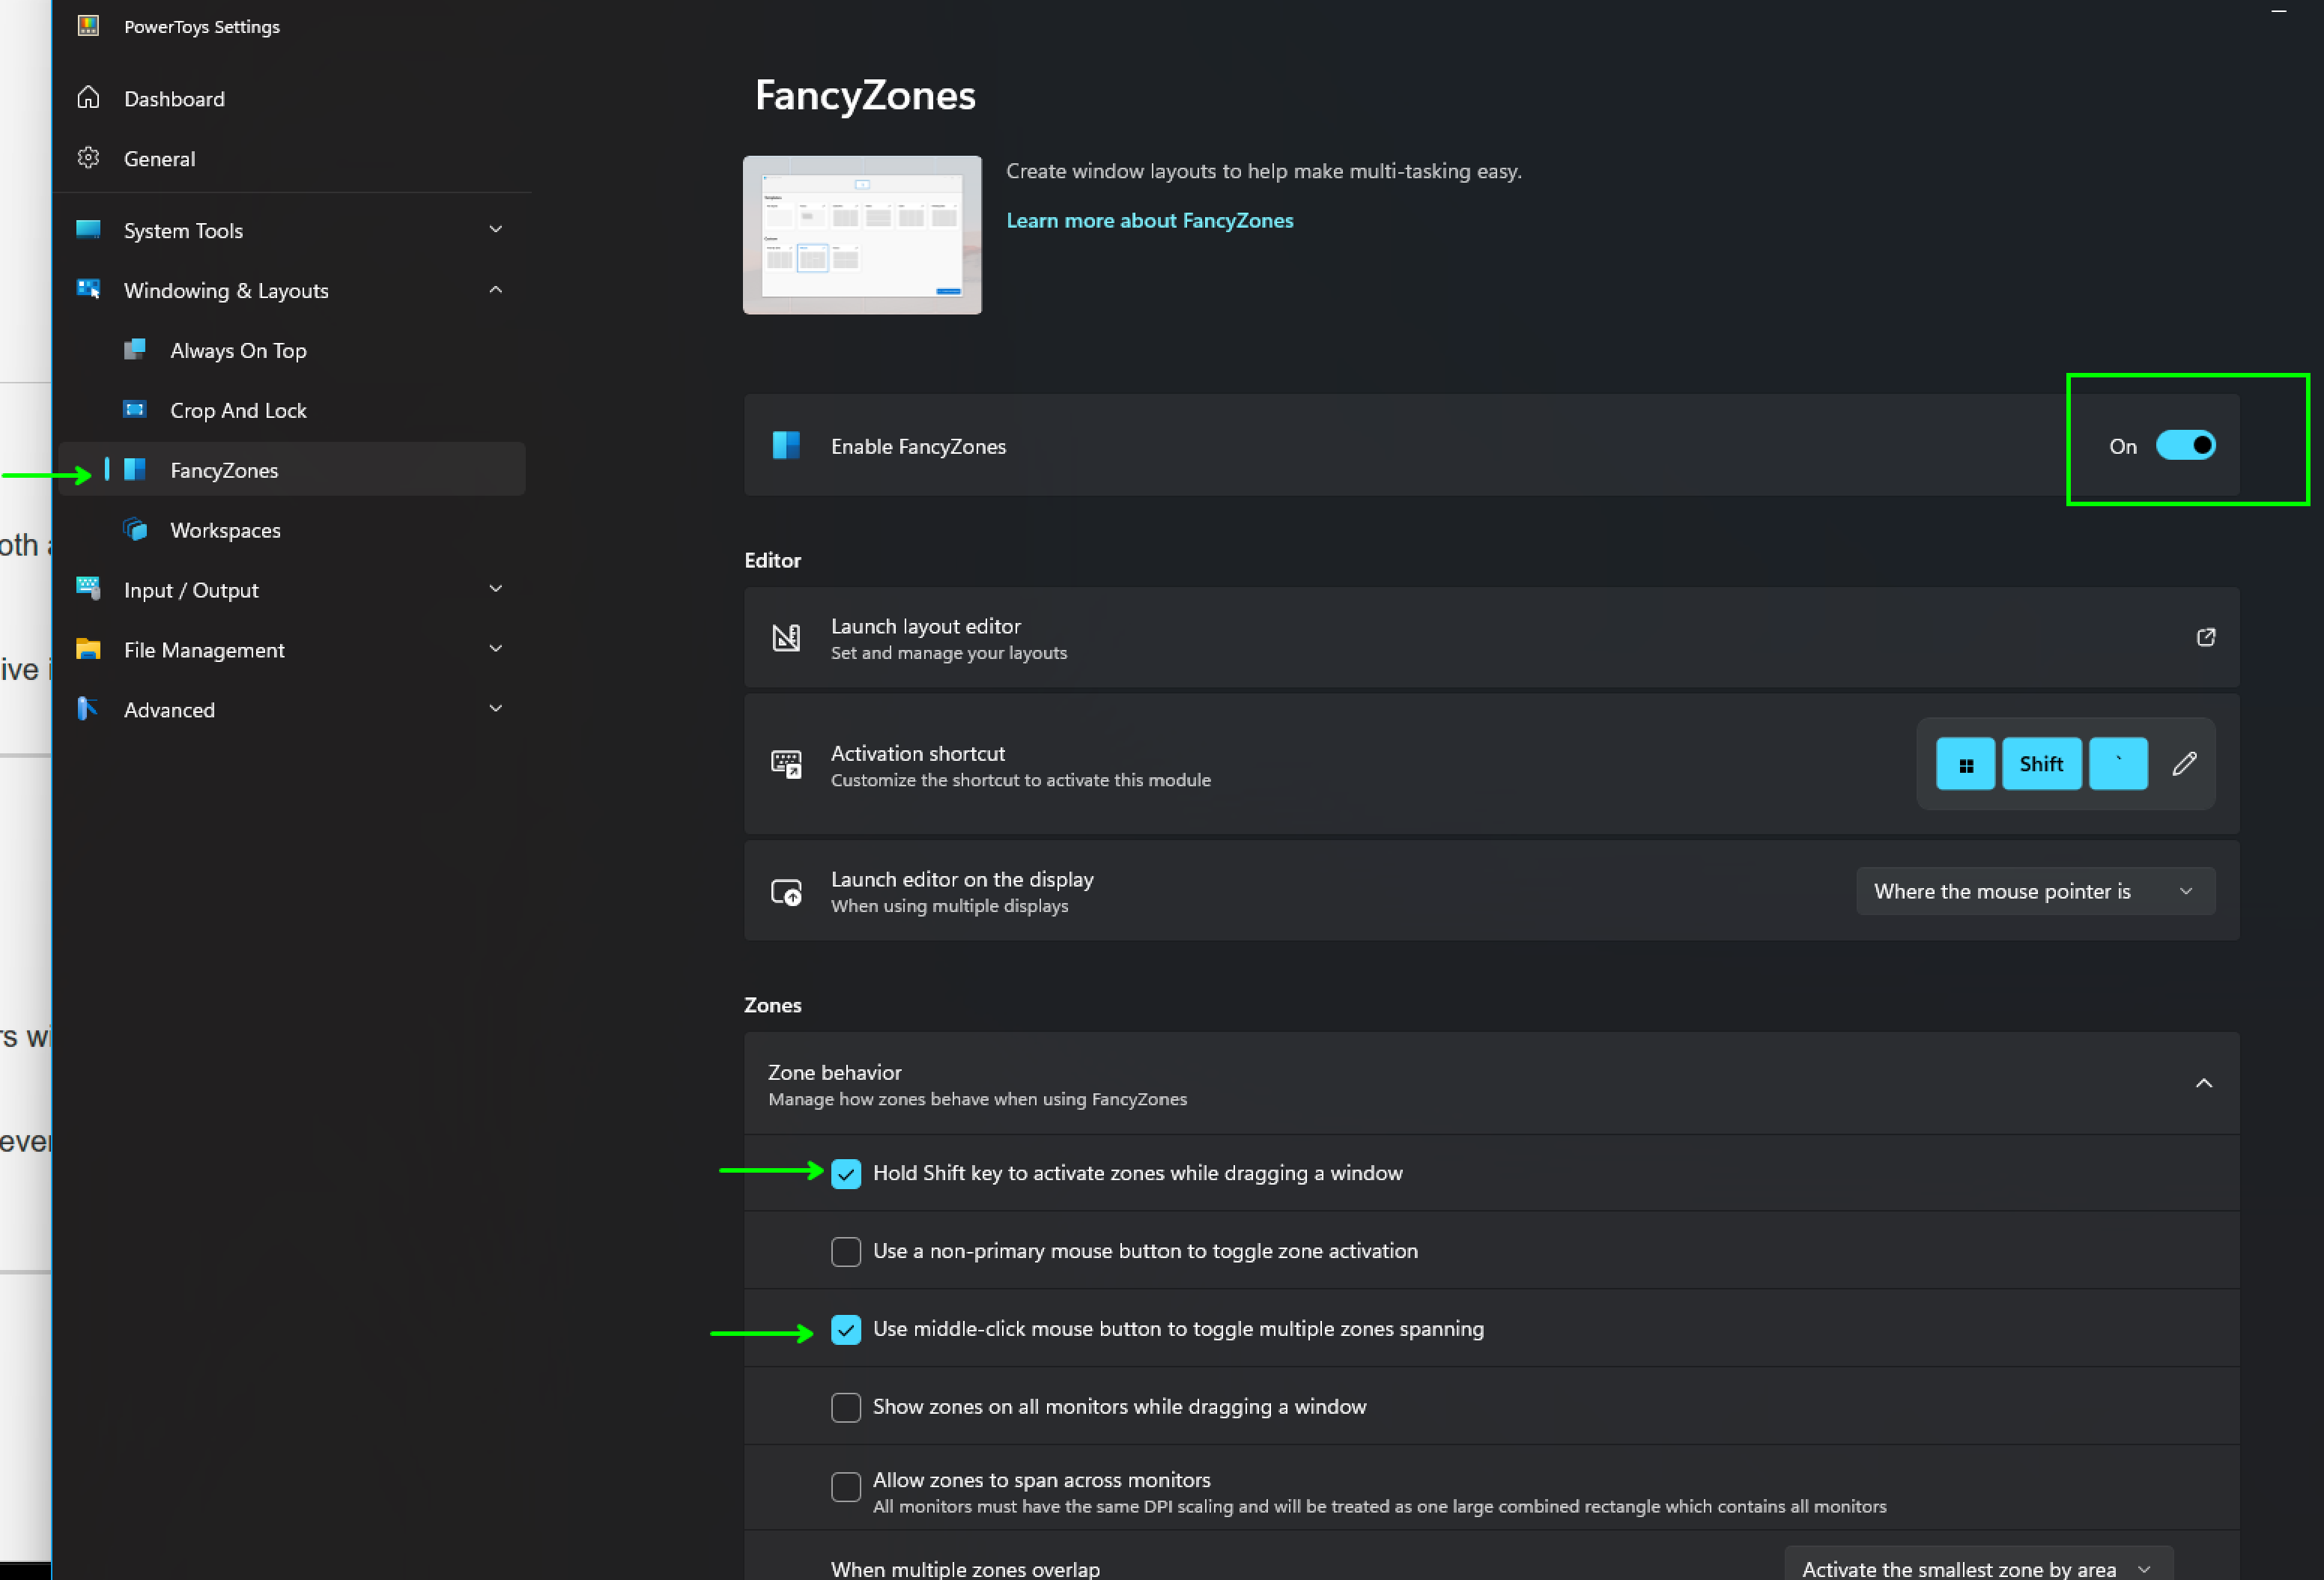Click the Workspaces icon in sidebar

click(135, 529)
